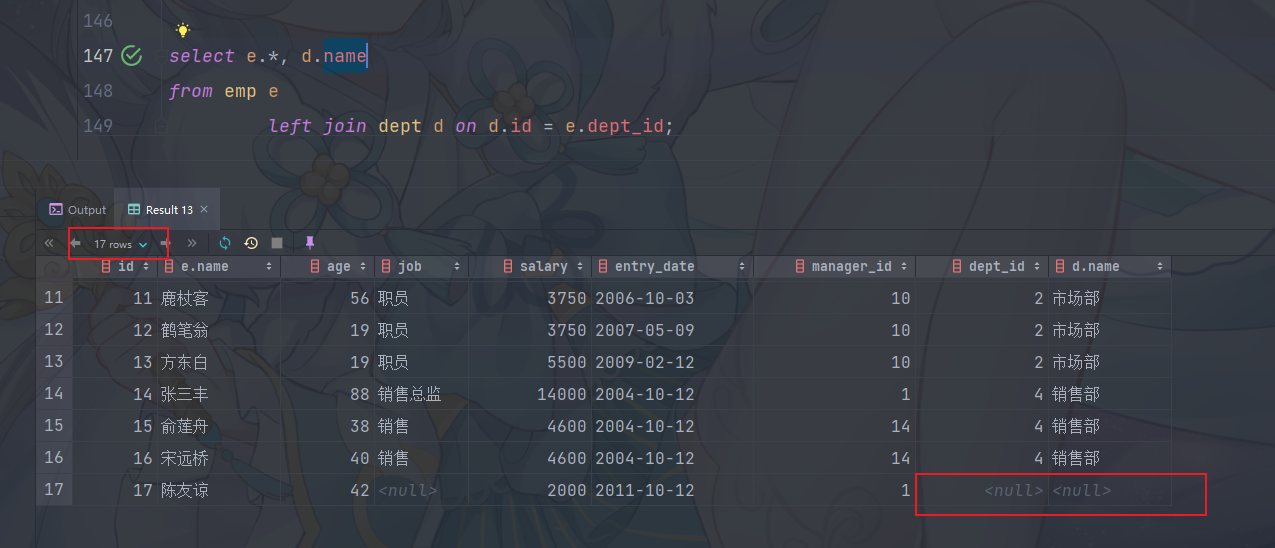Open the 17 rows page size dropdown

[120, 244]
